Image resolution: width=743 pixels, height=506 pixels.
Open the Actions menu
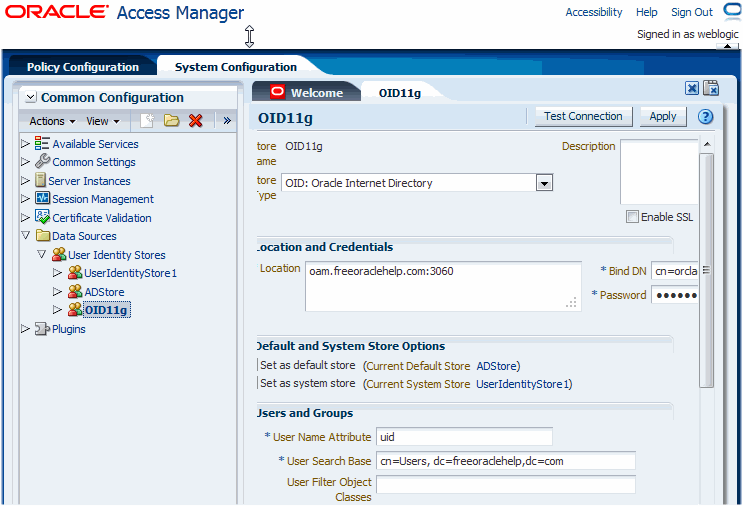point(52,121)
